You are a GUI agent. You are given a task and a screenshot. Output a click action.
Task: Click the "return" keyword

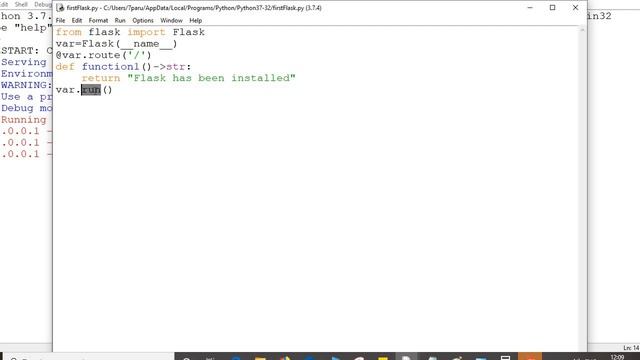101,78
